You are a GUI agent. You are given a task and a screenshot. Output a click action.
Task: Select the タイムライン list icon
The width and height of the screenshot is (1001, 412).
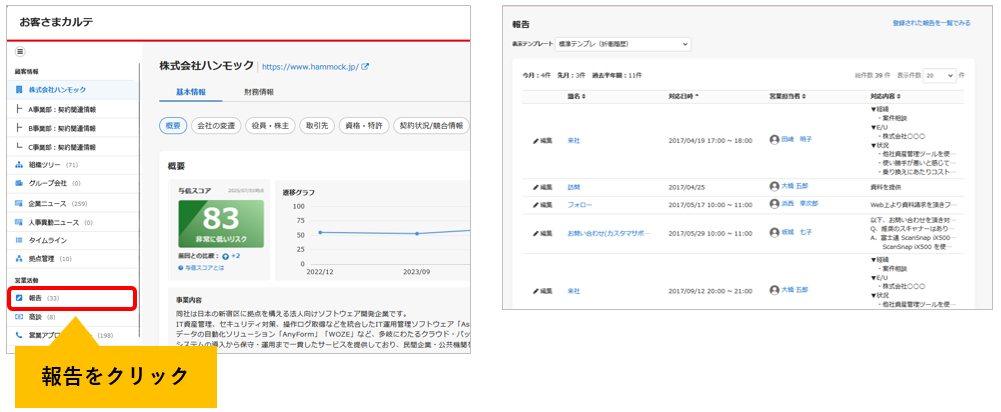coord(19,240)
